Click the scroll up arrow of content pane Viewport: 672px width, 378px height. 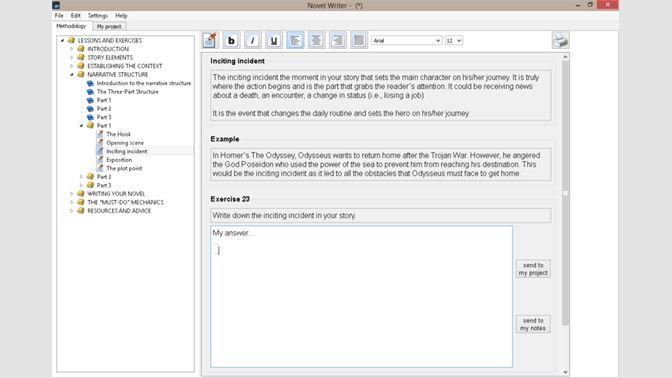tap(565, 57)
